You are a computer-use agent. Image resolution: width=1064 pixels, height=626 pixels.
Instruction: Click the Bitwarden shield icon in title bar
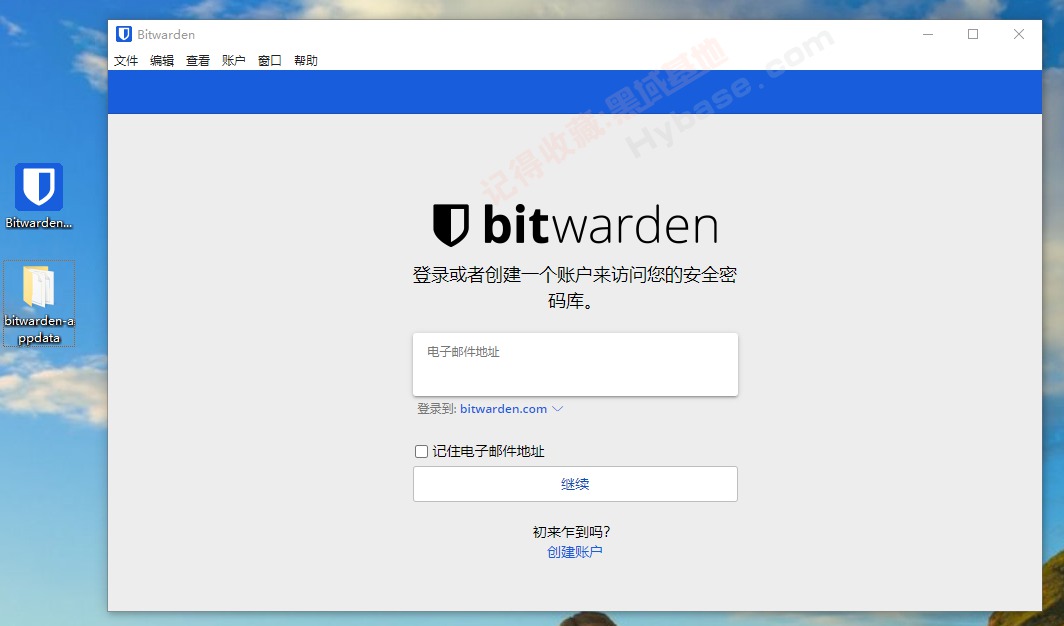pos(124,34)
